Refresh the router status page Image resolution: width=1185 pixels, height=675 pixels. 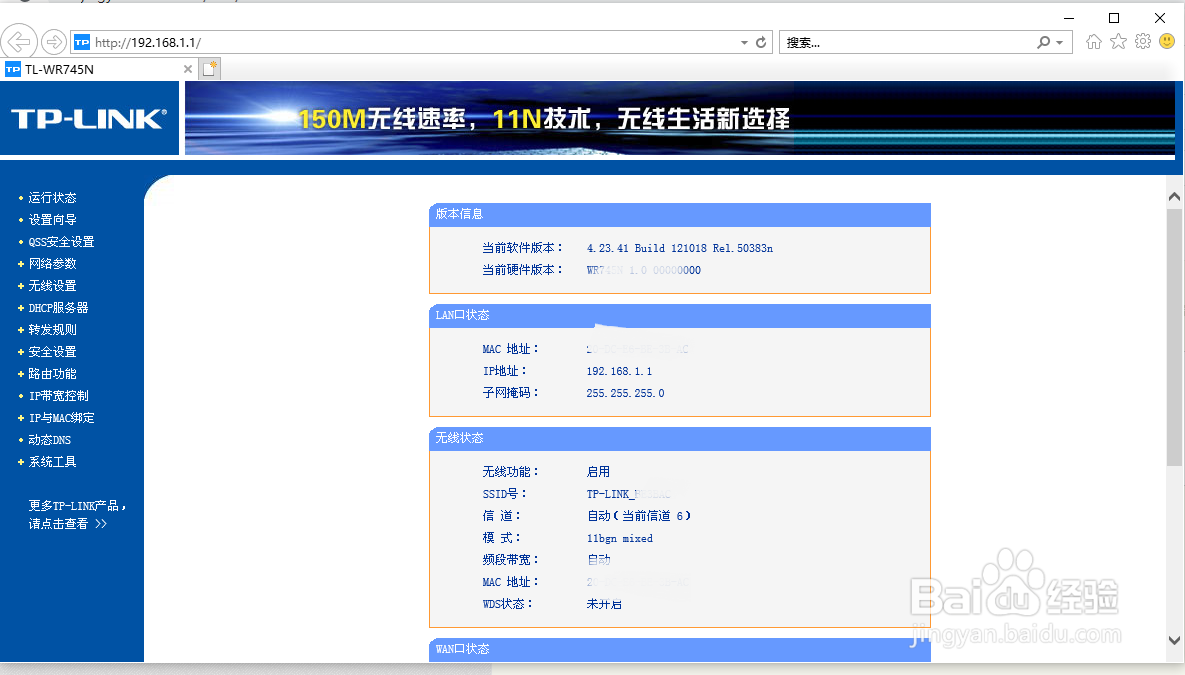(x=760, y=42)
